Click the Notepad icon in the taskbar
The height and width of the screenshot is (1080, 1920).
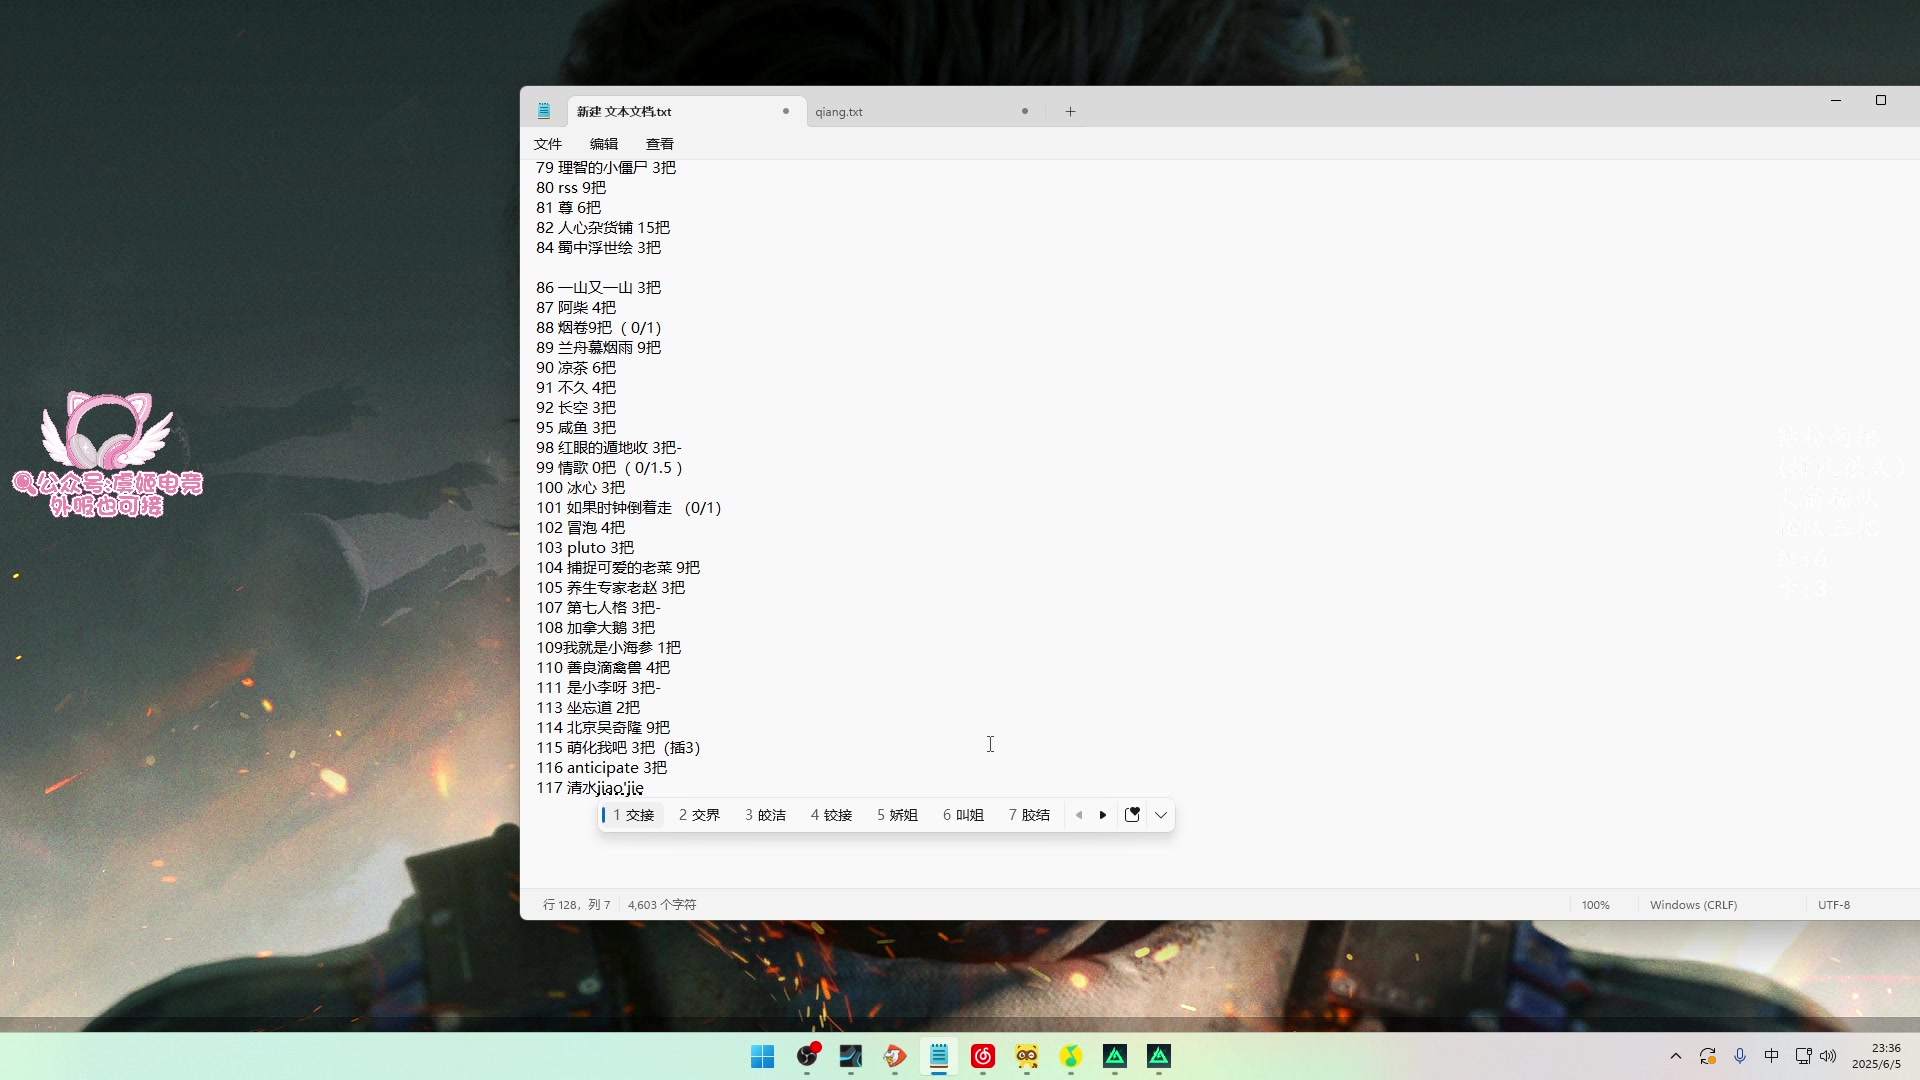pyautogui.click(x=939, y=1057)
